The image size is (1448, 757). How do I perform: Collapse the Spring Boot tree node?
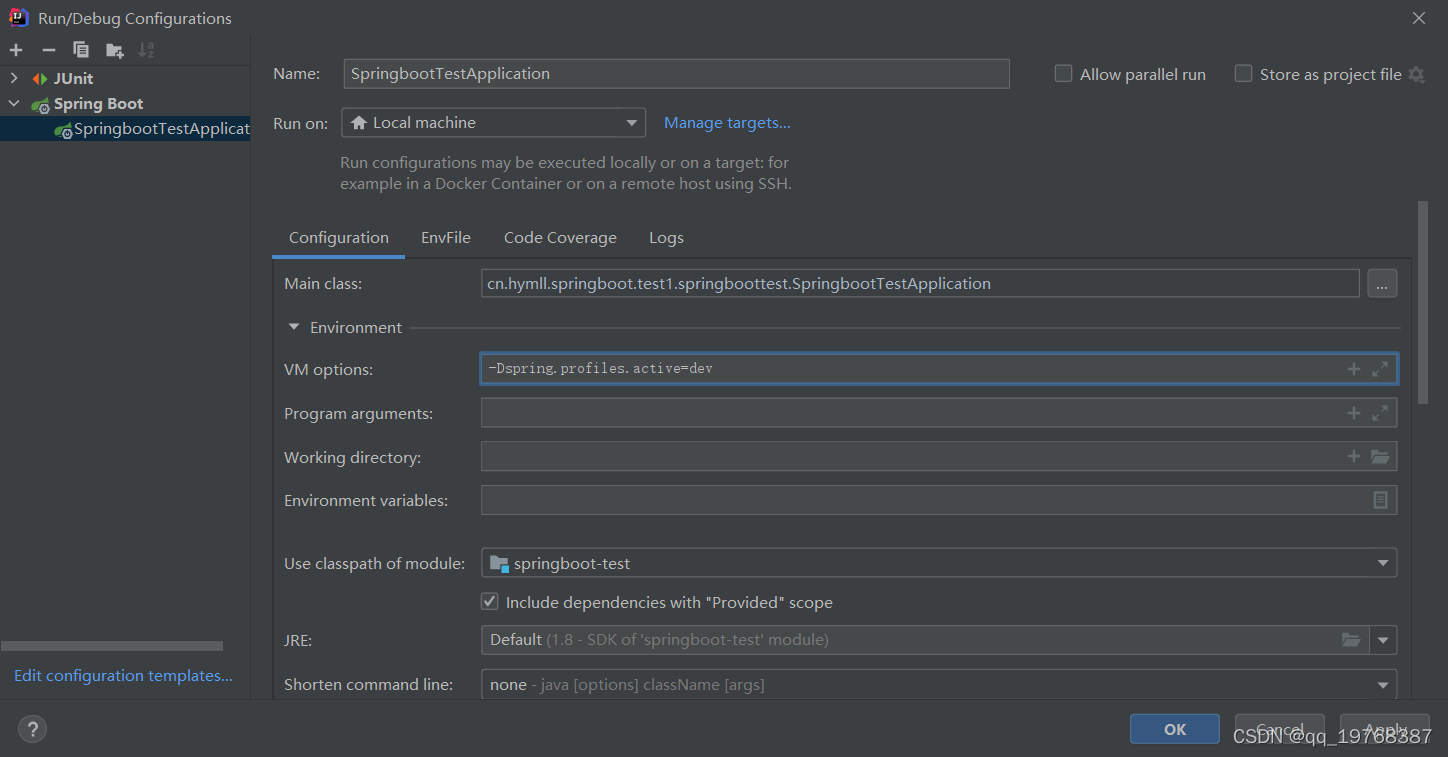coord(14,104)
